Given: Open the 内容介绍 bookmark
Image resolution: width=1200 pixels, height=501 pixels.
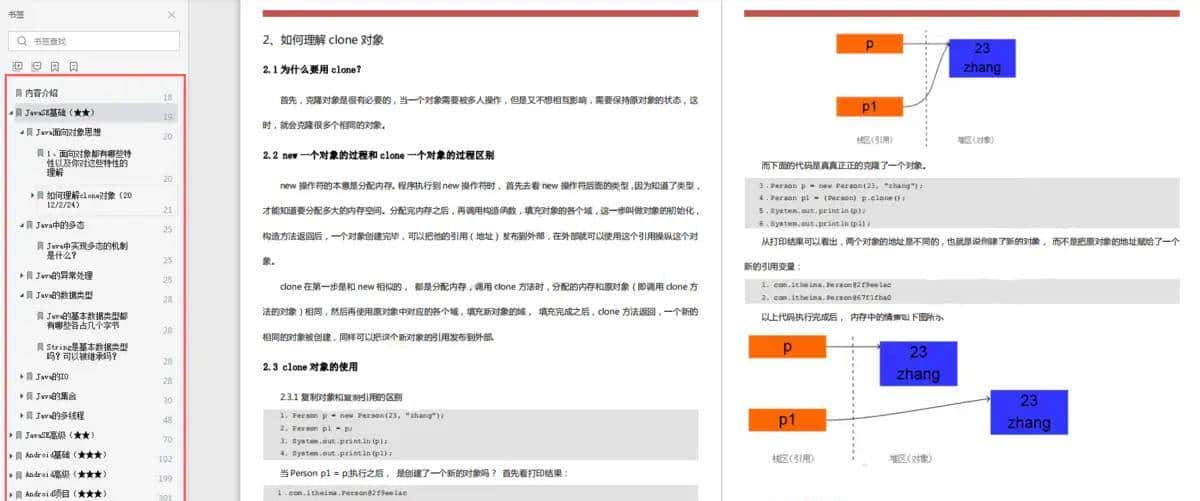Looking at the screenshot, I should [x=41, y=93].
